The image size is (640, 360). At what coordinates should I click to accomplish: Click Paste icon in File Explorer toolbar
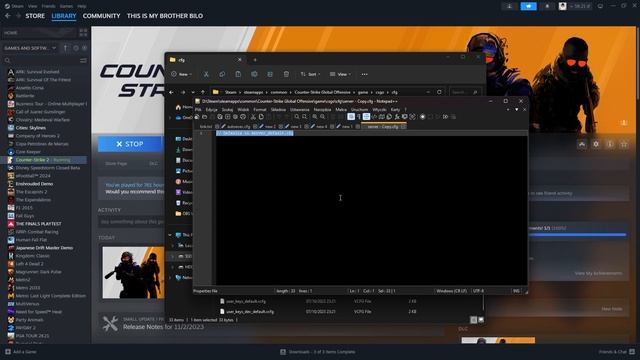[x=238, y=74]
